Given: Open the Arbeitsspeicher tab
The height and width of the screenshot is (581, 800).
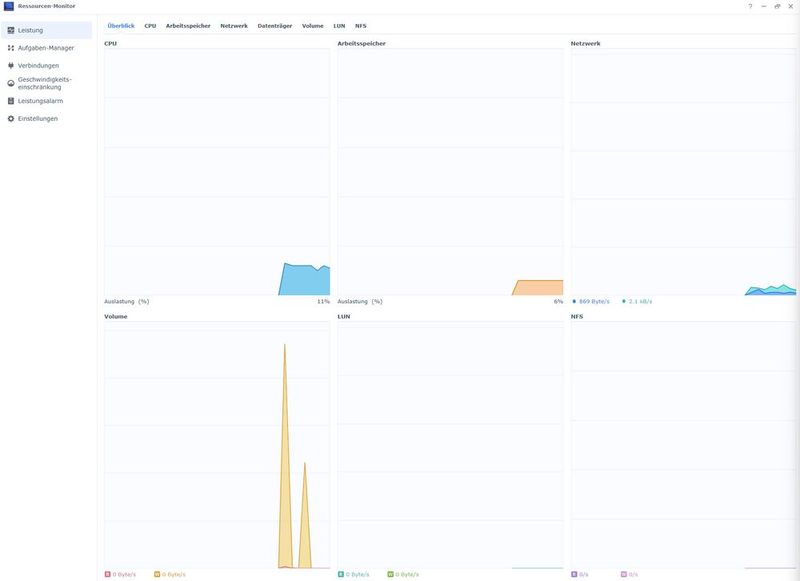Looking at the screenshot, I should [x=186, y=24].
